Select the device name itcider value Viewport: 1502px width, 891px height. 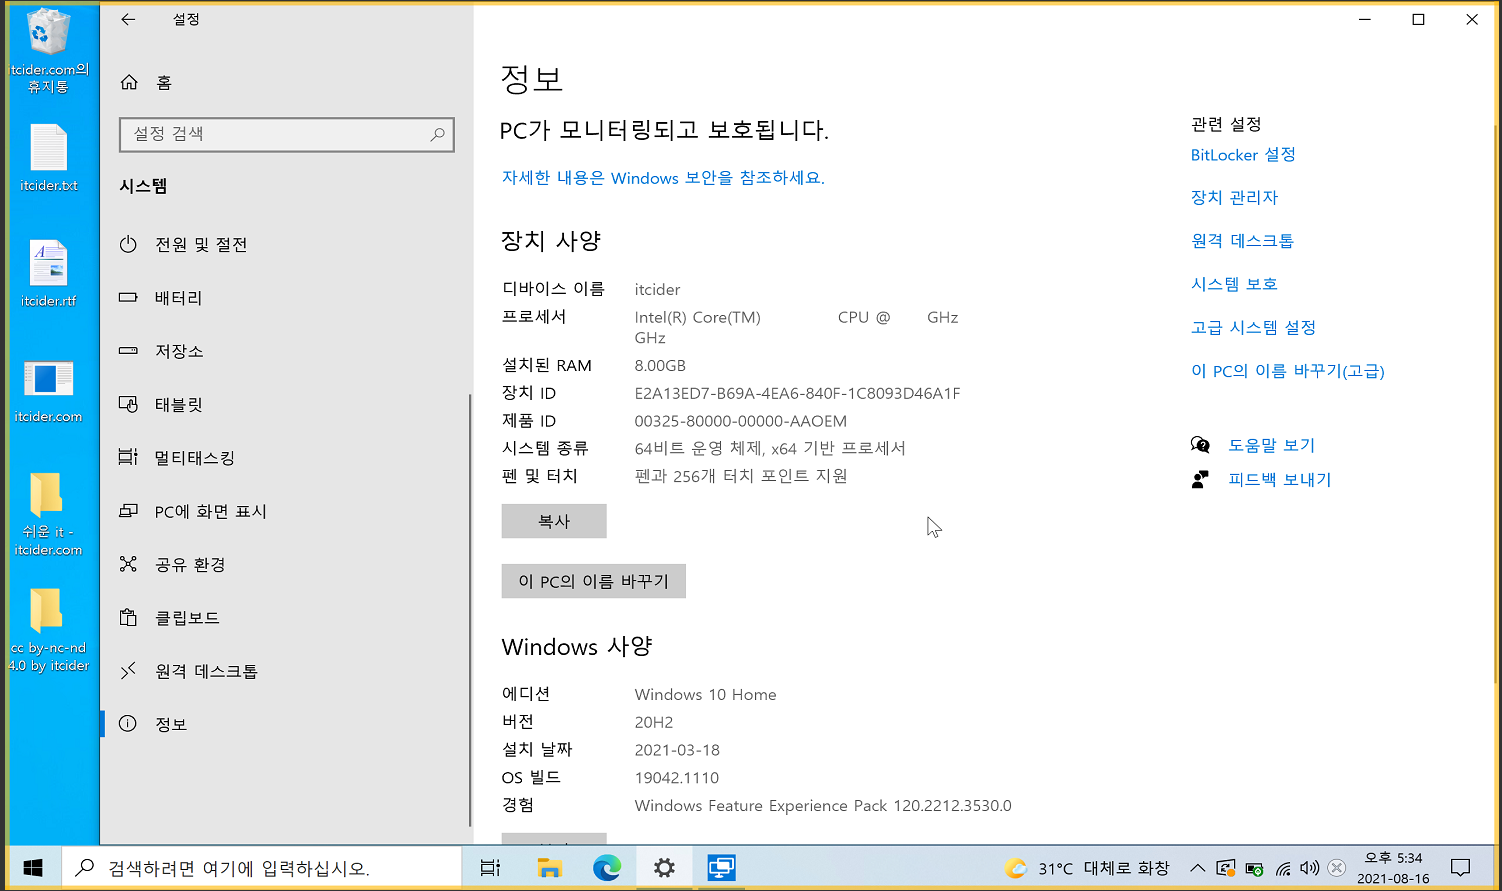[x=657, y=290]
